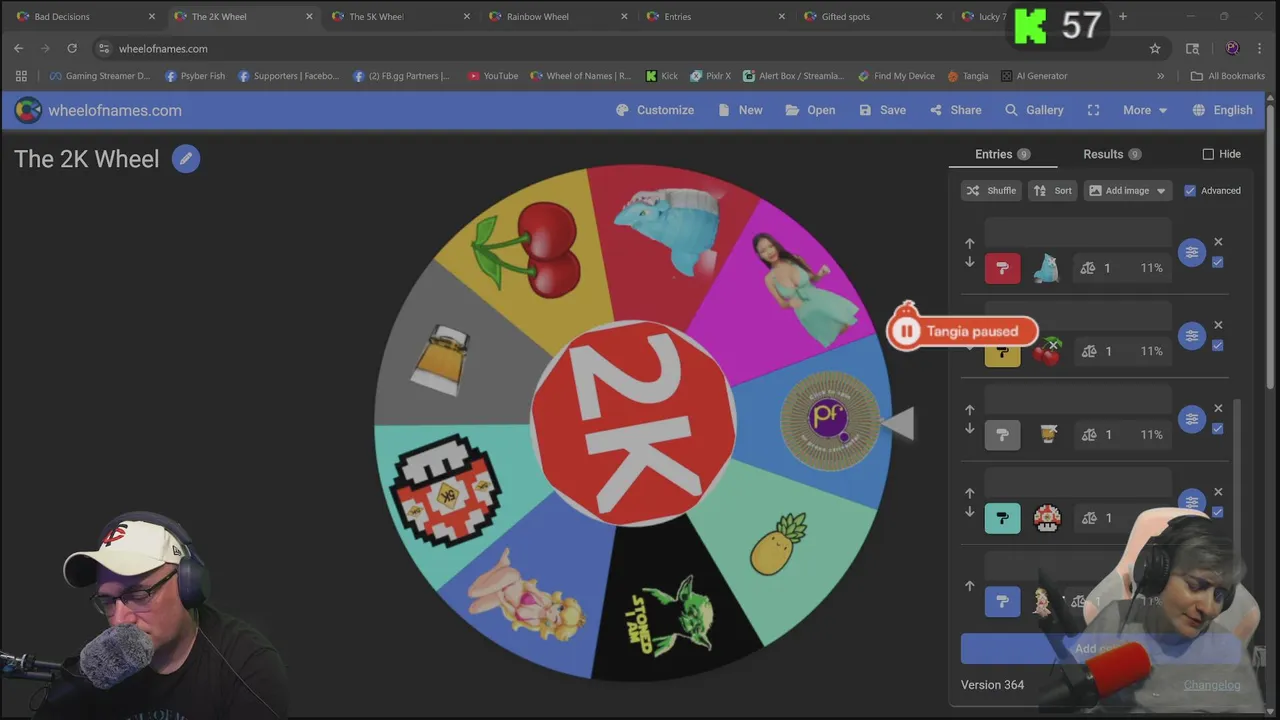The image size is (1280, 720).
Task: Open the Add image dropdown
Action: tap(1128, 190)
